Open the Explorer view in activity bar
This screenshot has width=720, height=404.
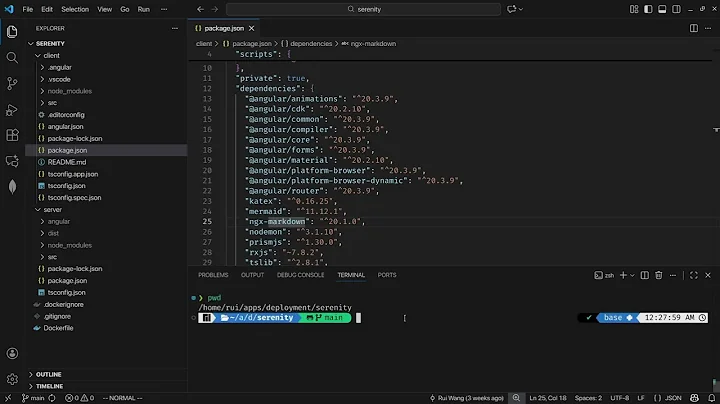click(12, 31)
